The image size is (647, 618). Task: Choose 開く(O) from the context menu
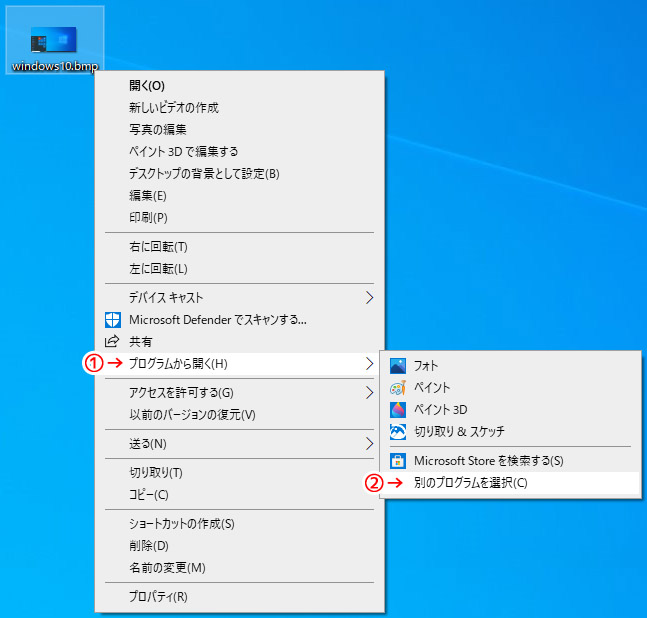[239, 86]
